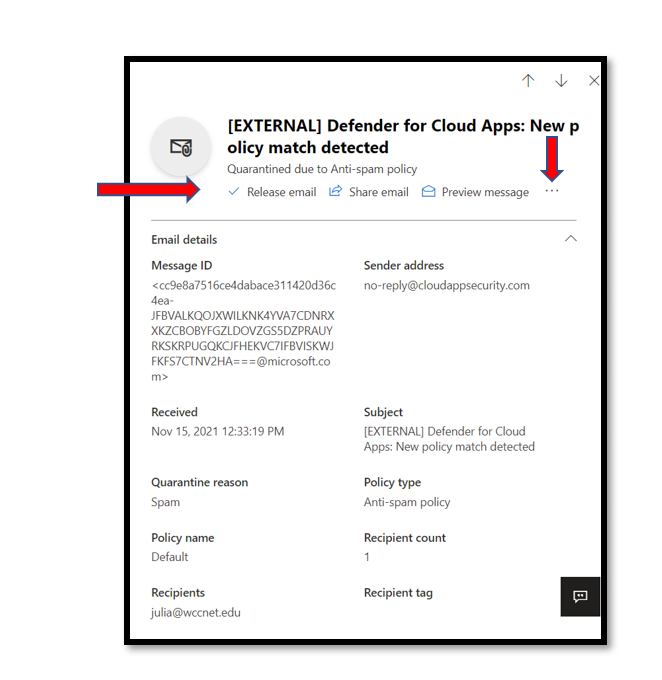Go to previous item with up arrow

pos(528,81)
